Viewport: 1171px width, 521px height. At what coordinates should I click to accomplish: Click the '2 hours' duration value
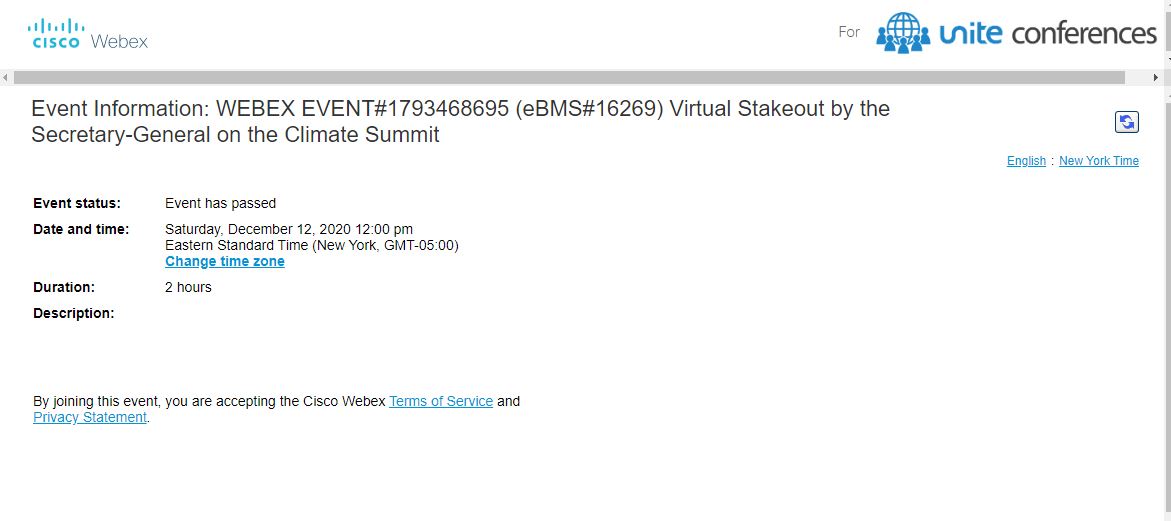(x=188, y=287)
